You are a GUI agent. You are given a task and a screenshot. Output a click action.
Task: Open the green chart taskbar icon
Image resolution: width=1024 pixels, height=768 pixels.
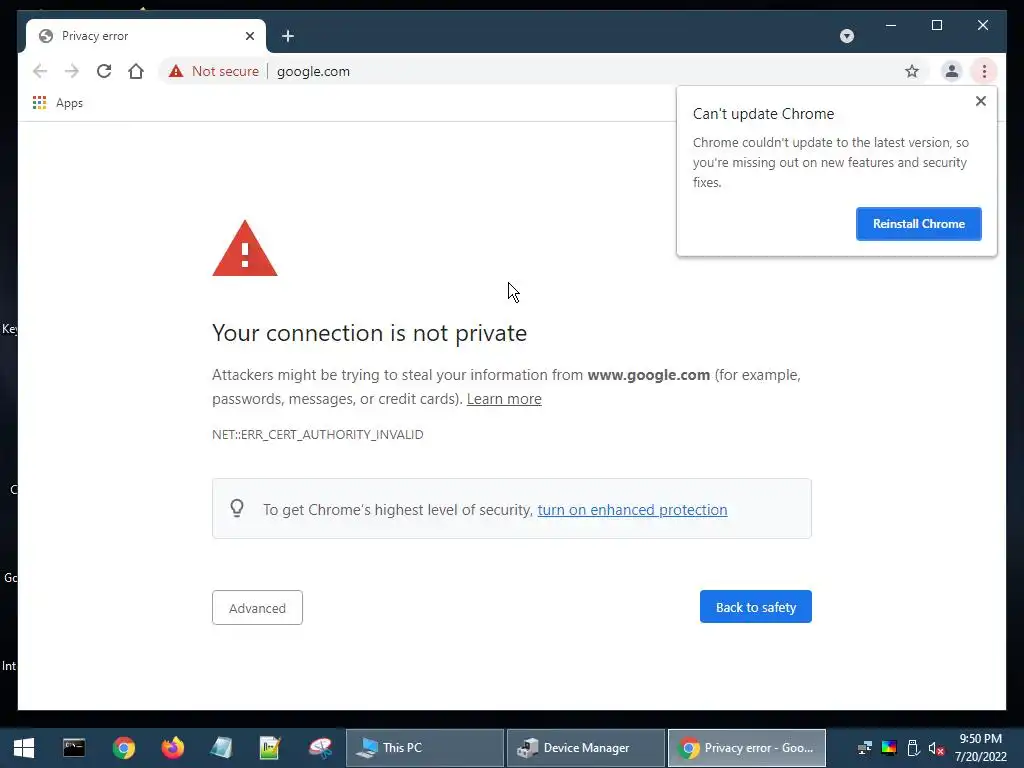tap(270, 748)
